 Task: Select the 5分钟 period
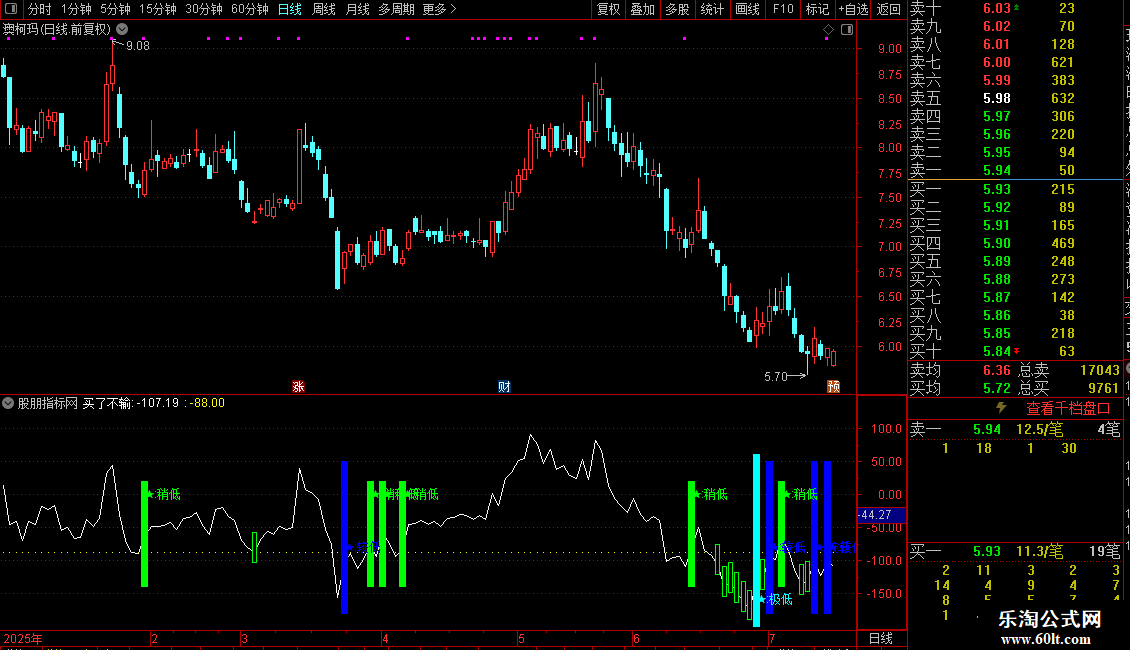pos(115,9)
